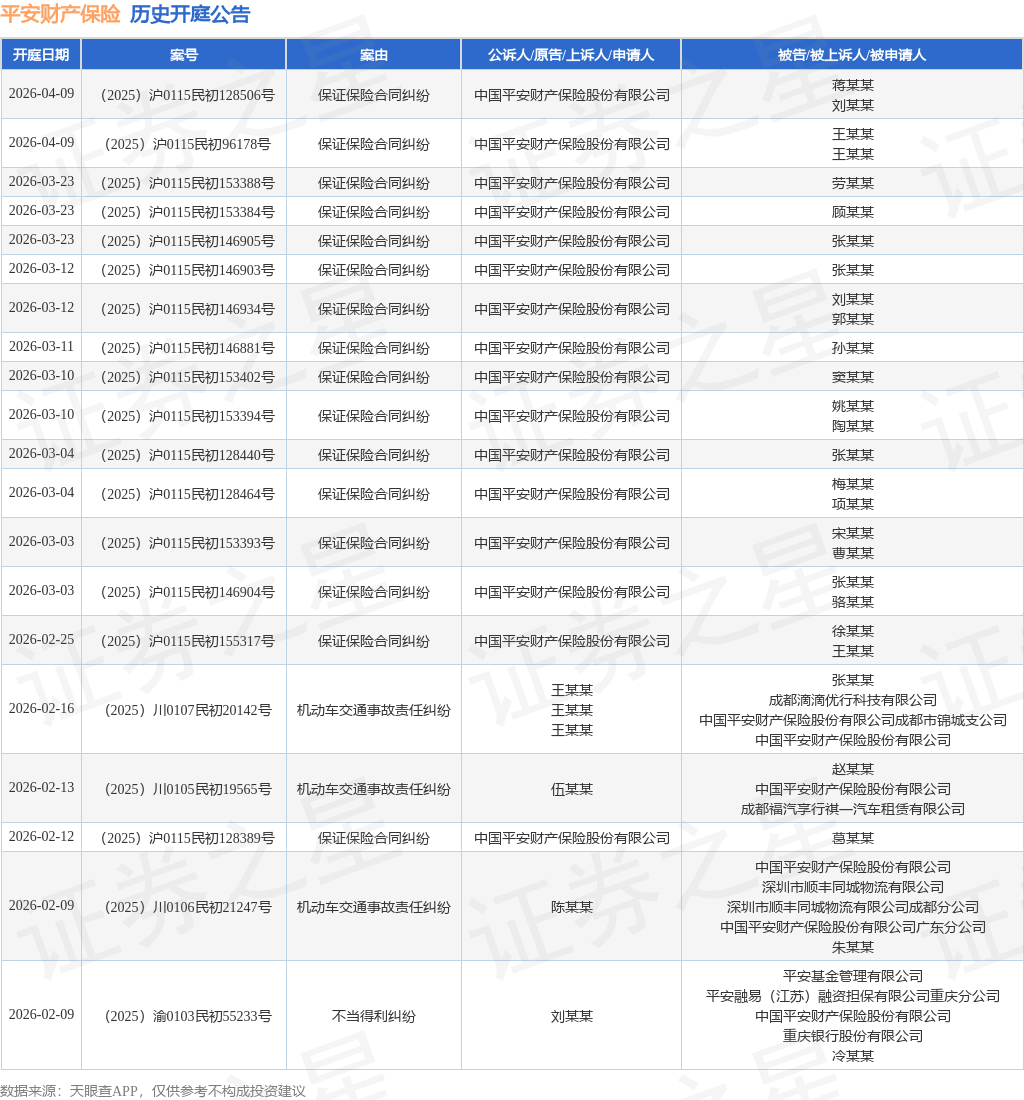This screenshot has width=1024, height=1100.
Task: Select case number 沪0115民初128464号
Action: click(187, 494)
